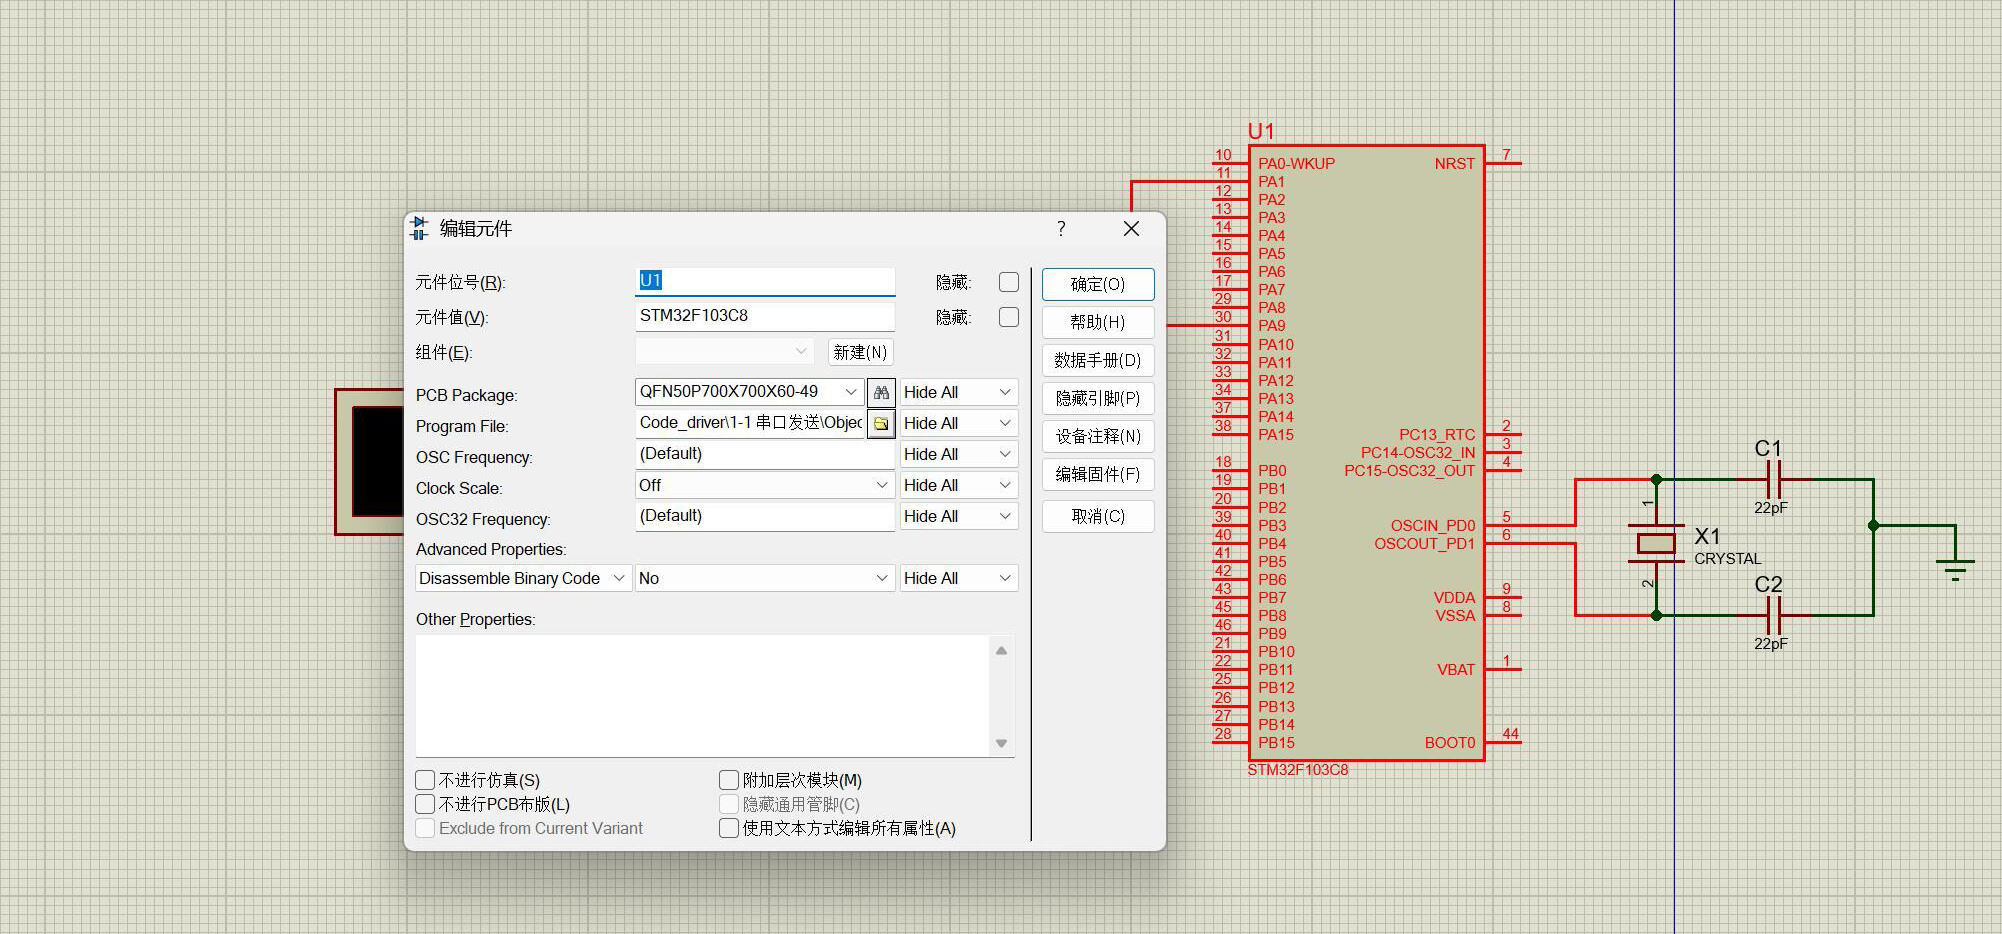The image size is (2002, 934).
Task: Click the component icon in dialog title bar
Action: tap(419, 229)
